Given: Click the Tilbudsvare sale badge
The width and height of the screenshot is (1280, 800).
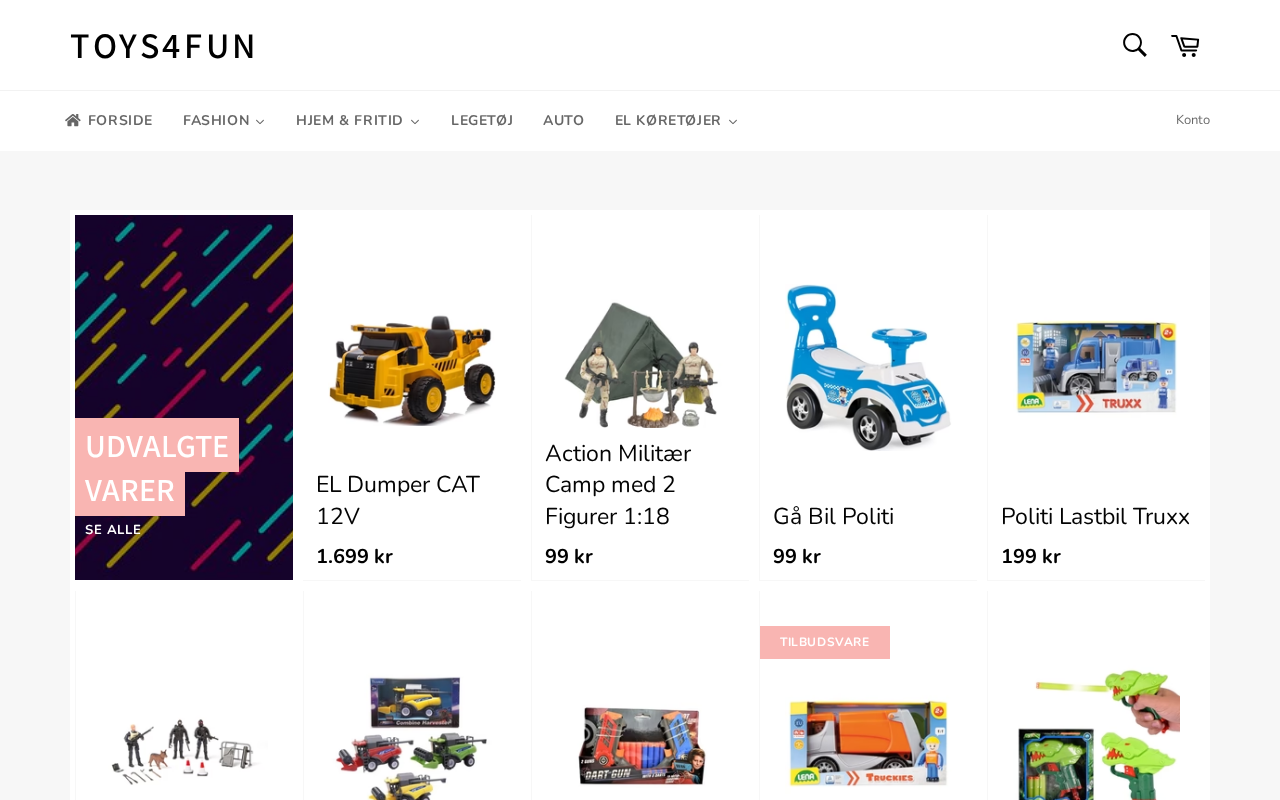Looking at the screenshot, I should [x=825, y=642].
